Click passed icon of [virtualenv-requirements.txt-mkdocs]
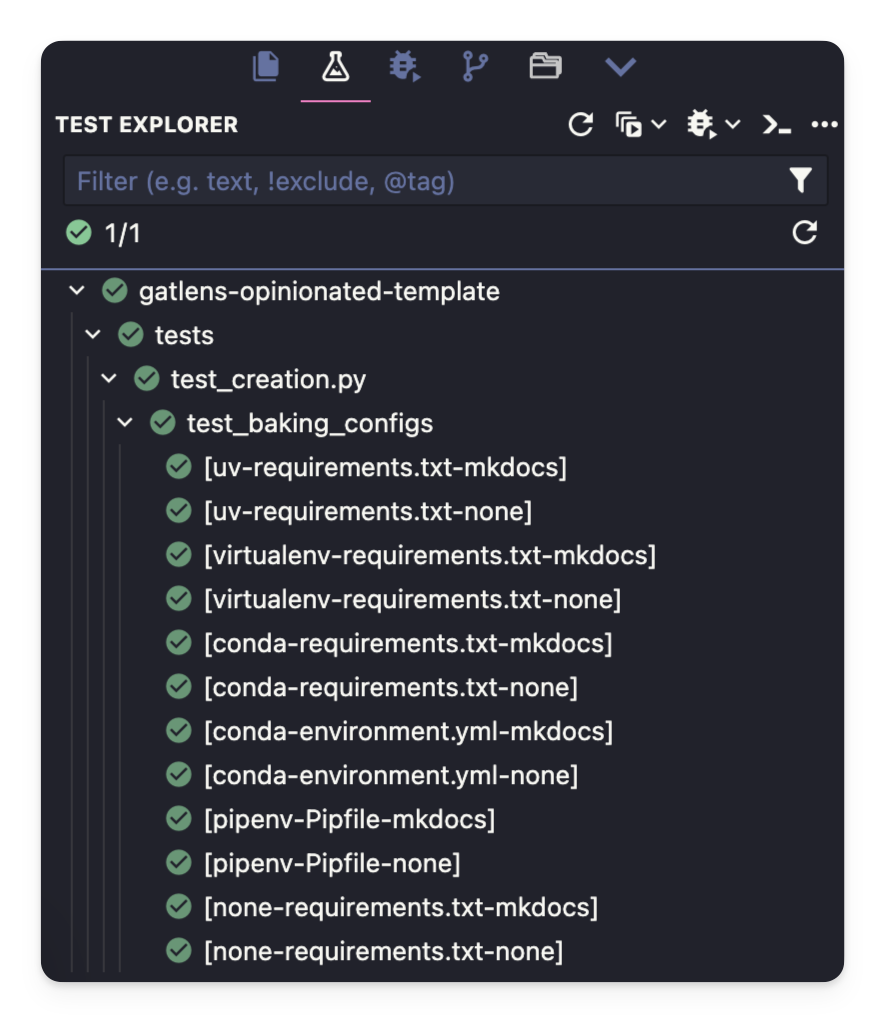The width and height of the screenshot is (885, 1023). point(178,555)
